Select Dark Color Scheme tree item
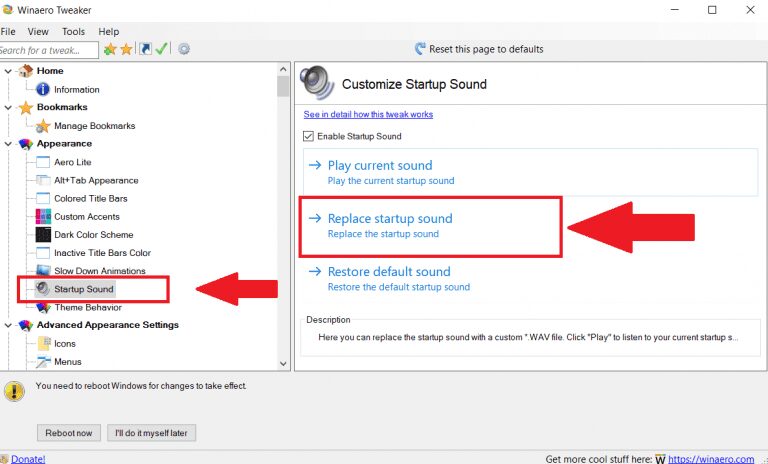This screenshot has height=464, width=768. [94, 235]
